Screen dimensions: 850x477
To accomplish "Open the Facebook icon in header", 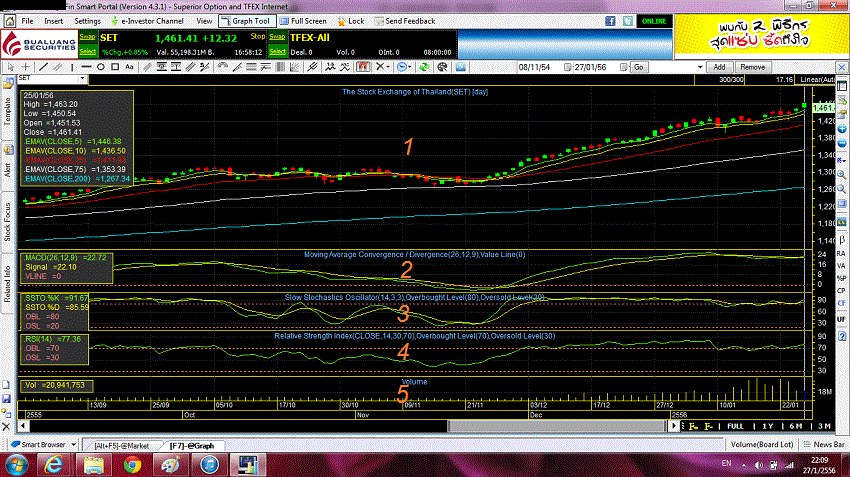I will (x=610, y=21).
